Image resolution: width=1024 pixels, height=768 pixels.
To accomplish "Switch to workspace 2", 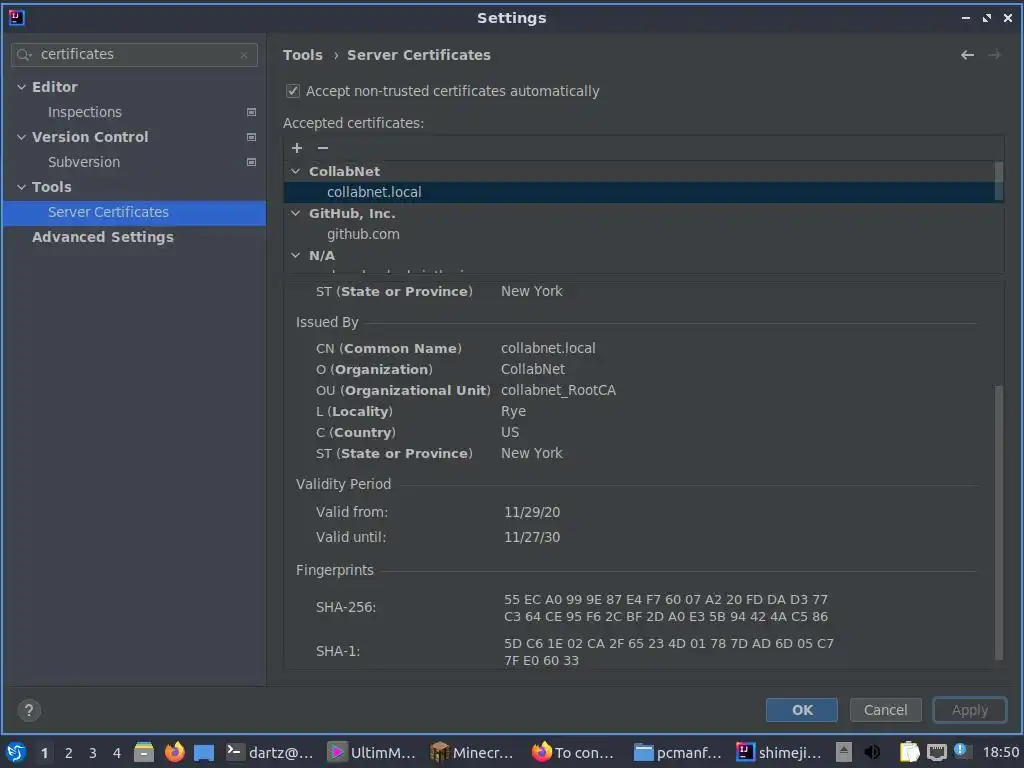I will [69, 753].
